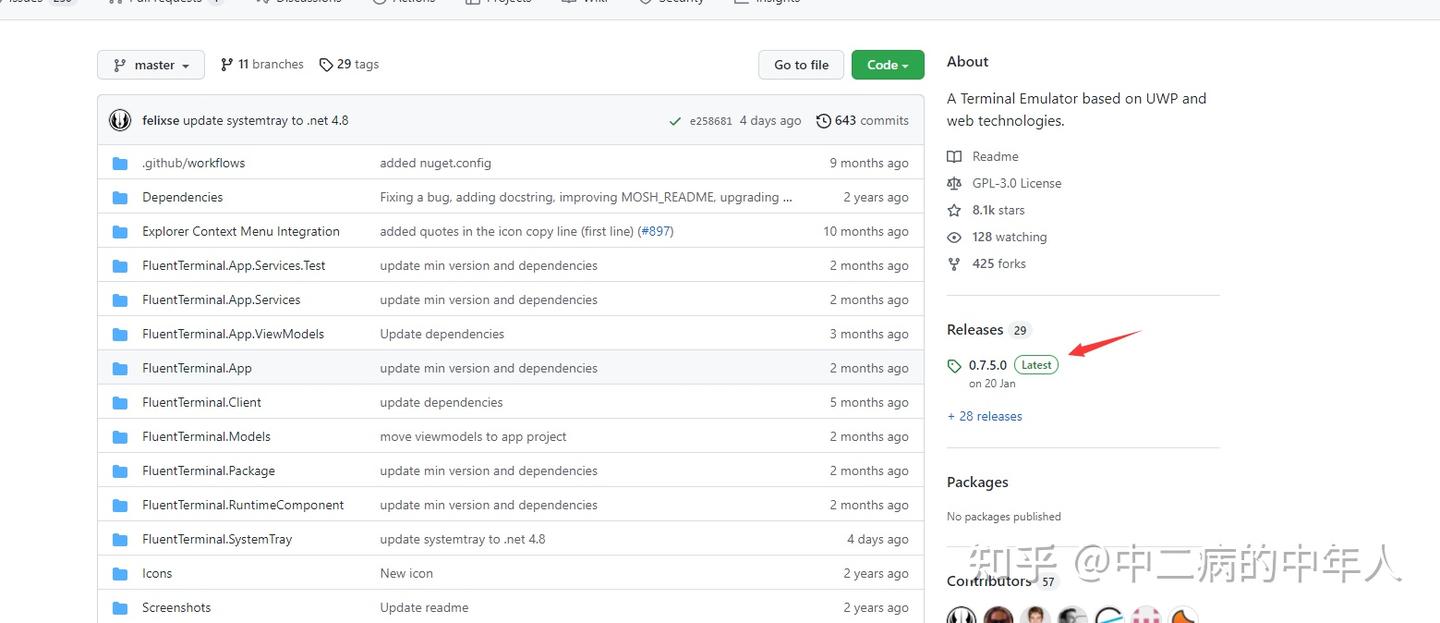Click the tag icon beside 29 tags
Screen dimensions: 1440x623
[x=326, y=65]
